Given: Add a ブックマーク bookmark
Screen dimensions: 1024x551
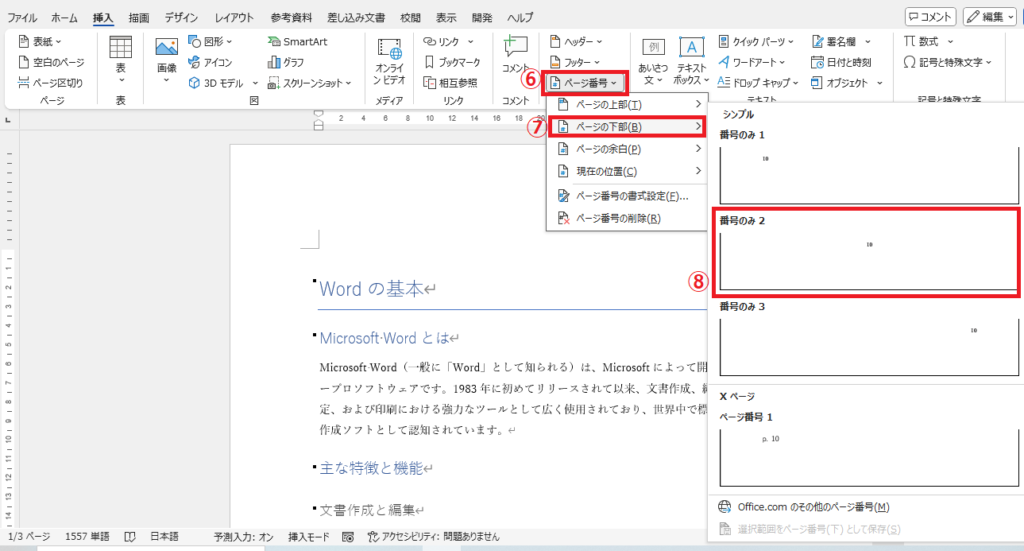Looking at the screenshot, I should pos(452,63).
